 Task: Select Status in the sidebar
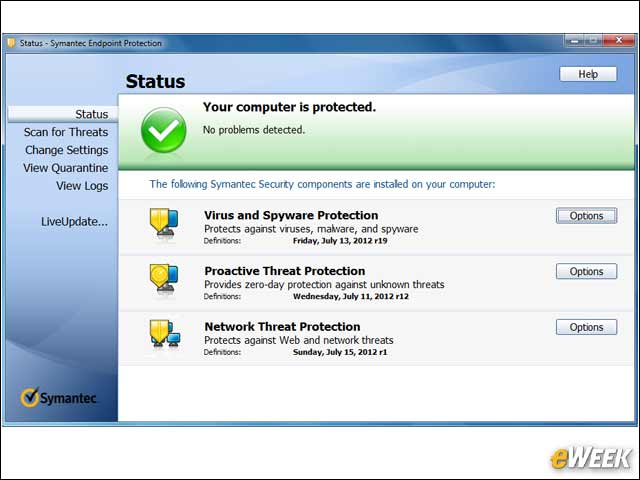pyautogui.click(x=63, y=114)
